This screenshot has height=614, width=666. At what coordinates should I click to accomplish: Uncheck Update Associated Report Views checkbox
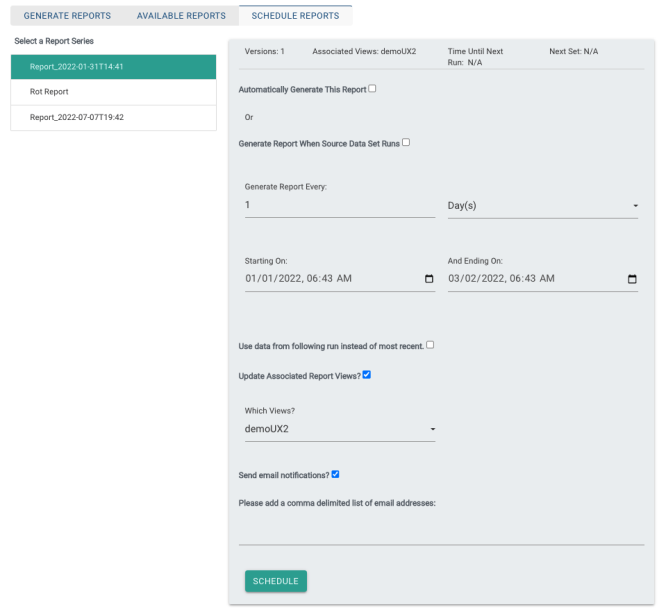pos(367,375)
